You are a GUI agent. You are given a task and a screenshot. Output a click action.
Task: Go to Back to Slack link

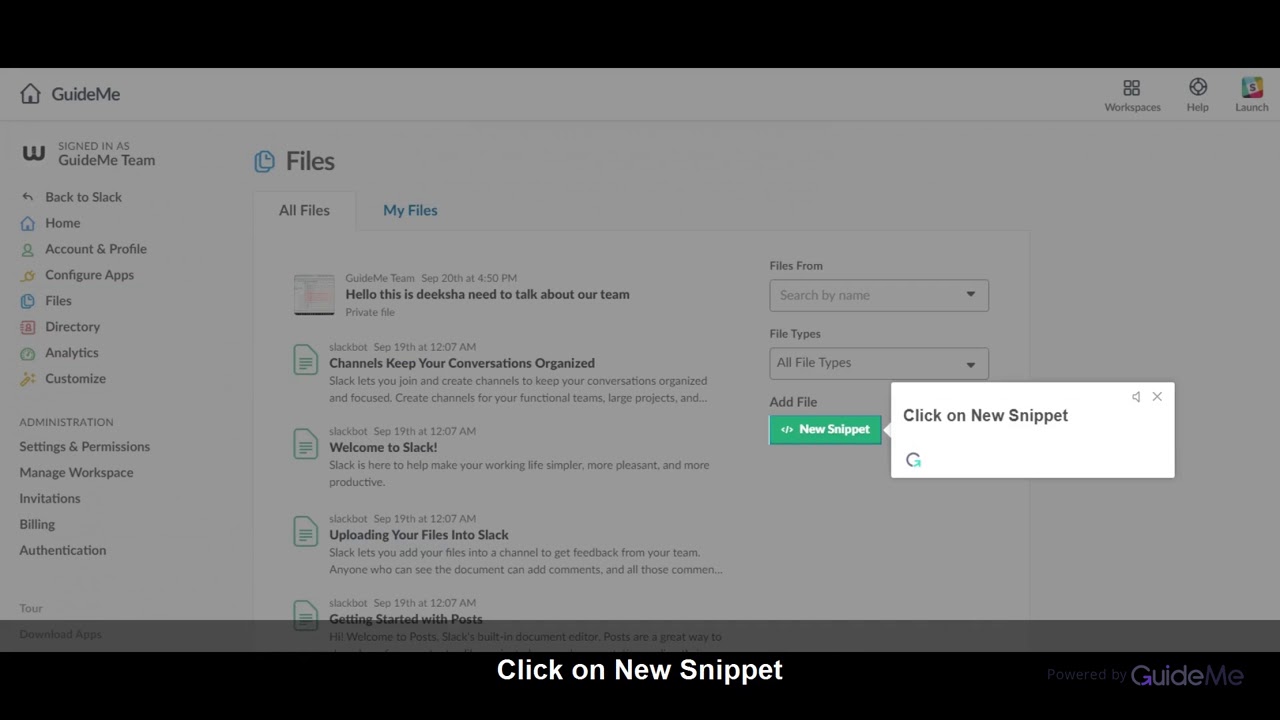pyautogui.click(x=83, y=197)
